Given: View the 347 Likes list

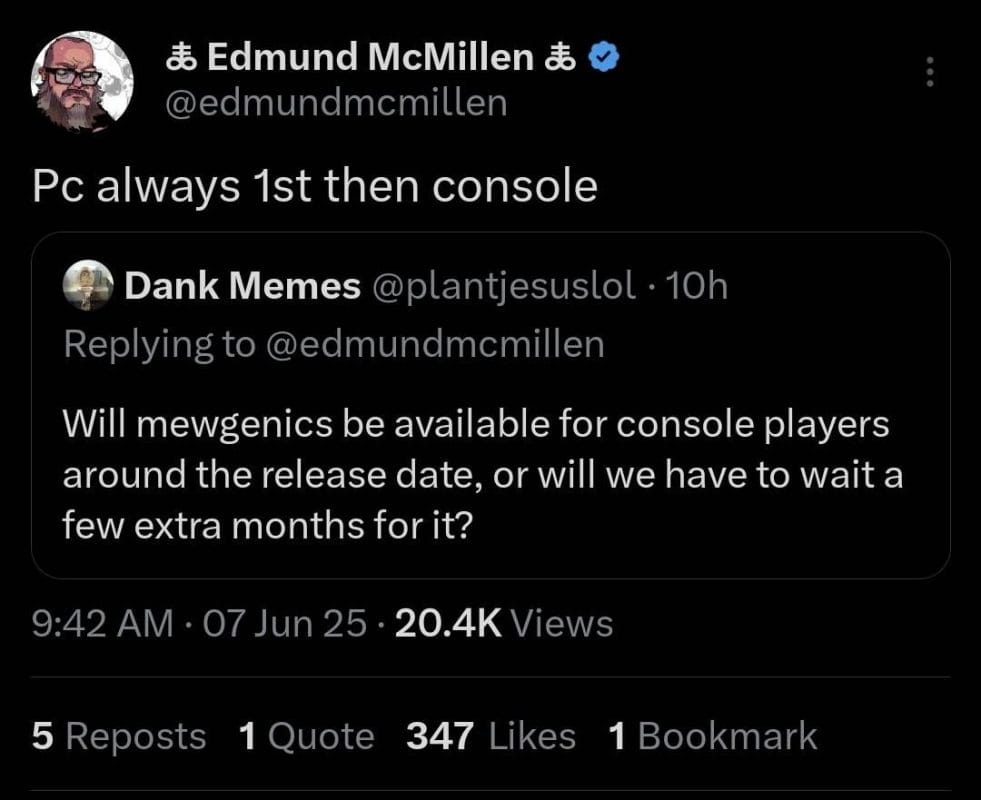Looking at the screenshot, I should click(x=491, y=737).
